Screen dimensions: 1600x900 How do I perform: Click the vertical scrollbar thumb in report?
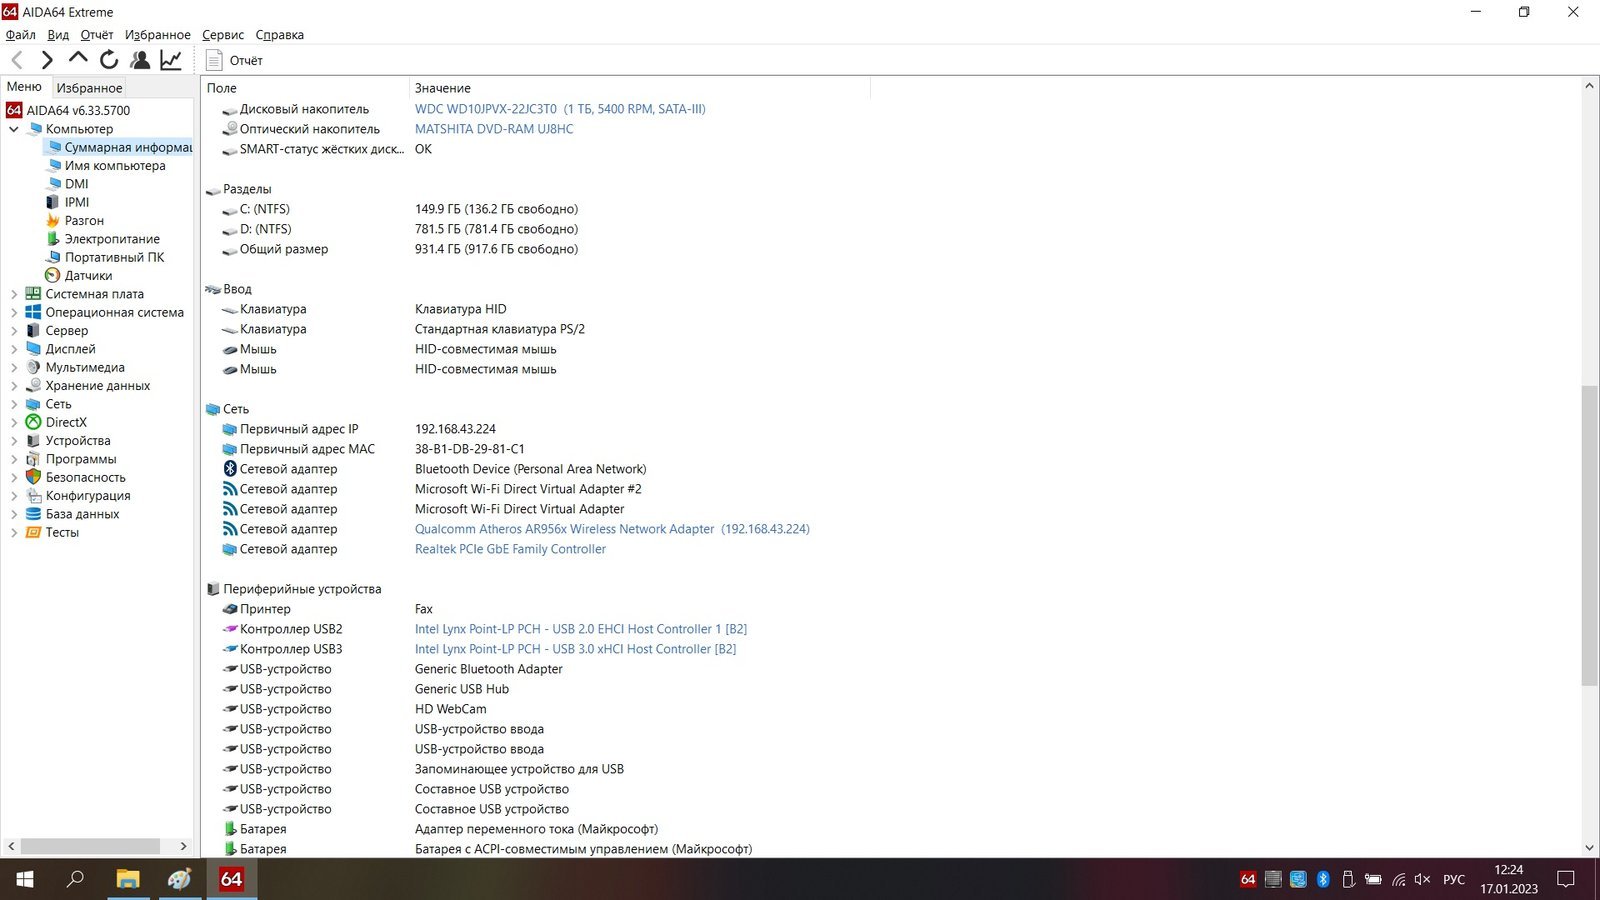pyautogui.click(x=1589, y=535)
